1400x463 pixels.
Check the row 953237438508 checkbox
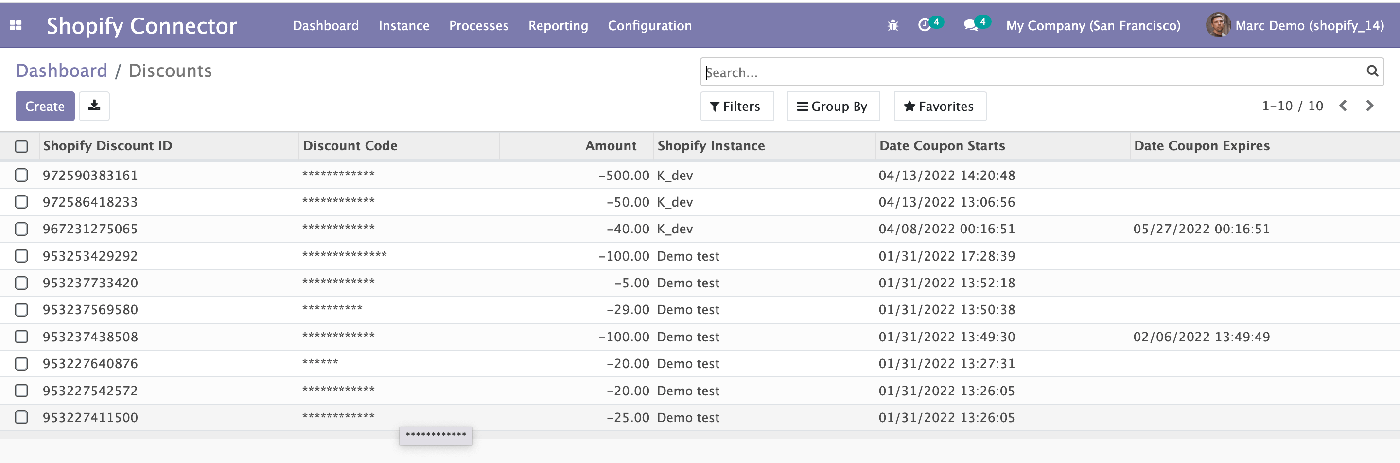(21, 337)
